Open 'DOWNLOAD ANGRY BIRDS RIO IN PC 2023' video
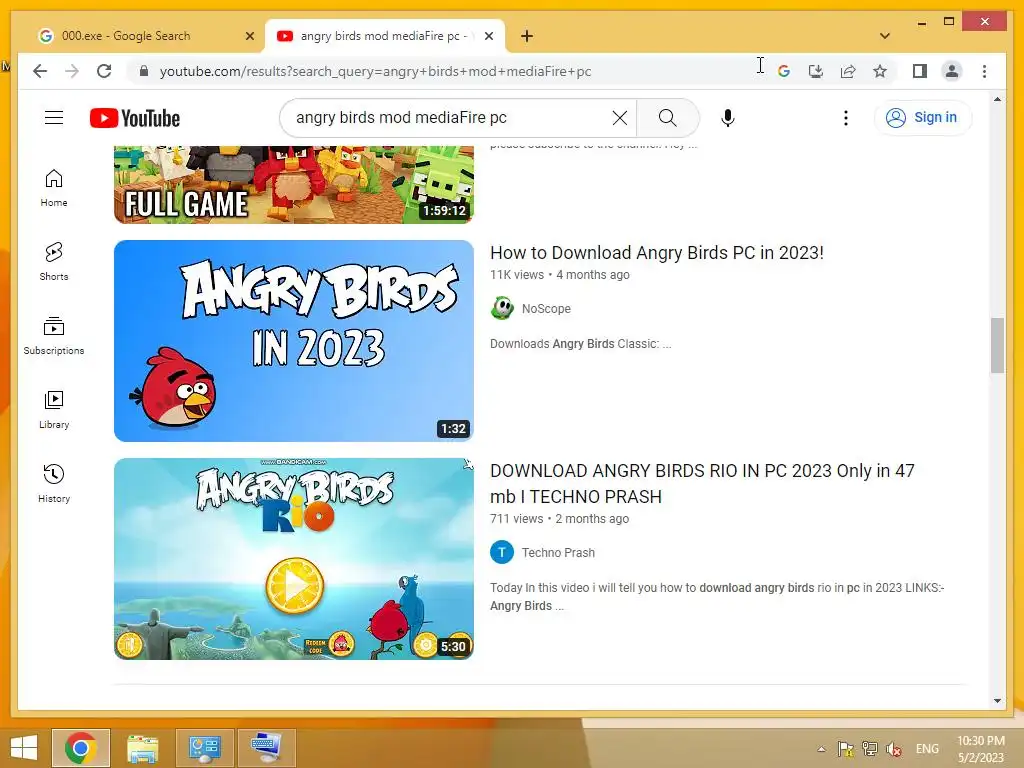The width and height of the screenshot is (1024, 768). (x=702, y=483)
